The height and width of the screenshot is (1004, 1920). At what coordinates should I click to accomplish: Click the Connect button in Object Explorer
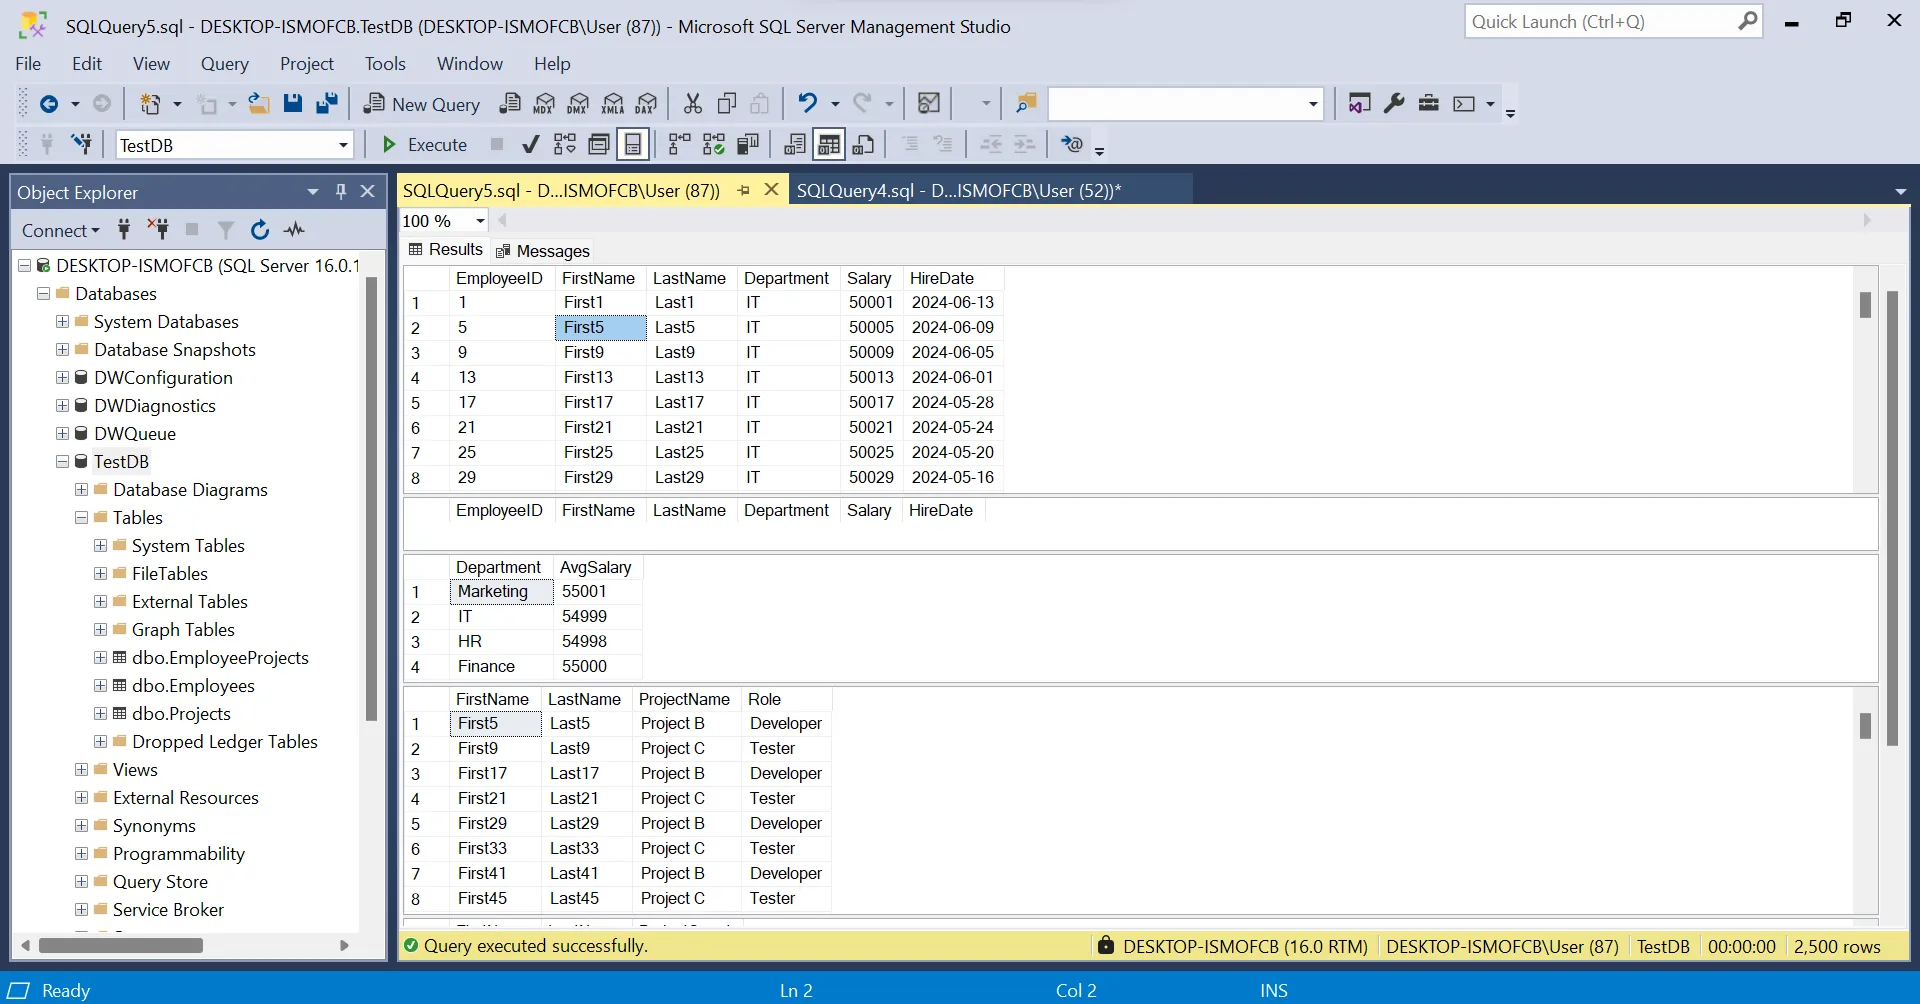[60, 231]
